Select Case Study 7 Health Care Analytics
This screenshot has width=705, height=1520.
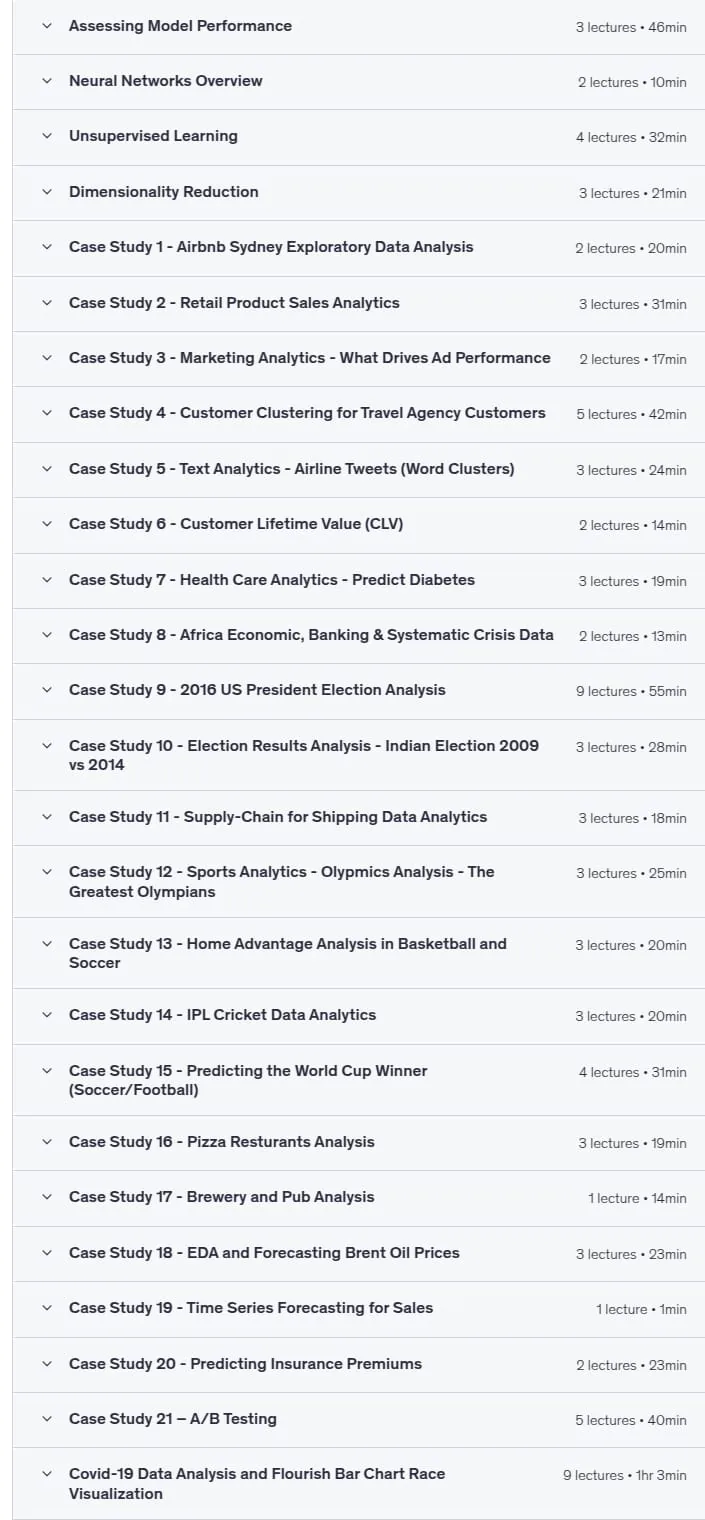[x=272, y=580]
